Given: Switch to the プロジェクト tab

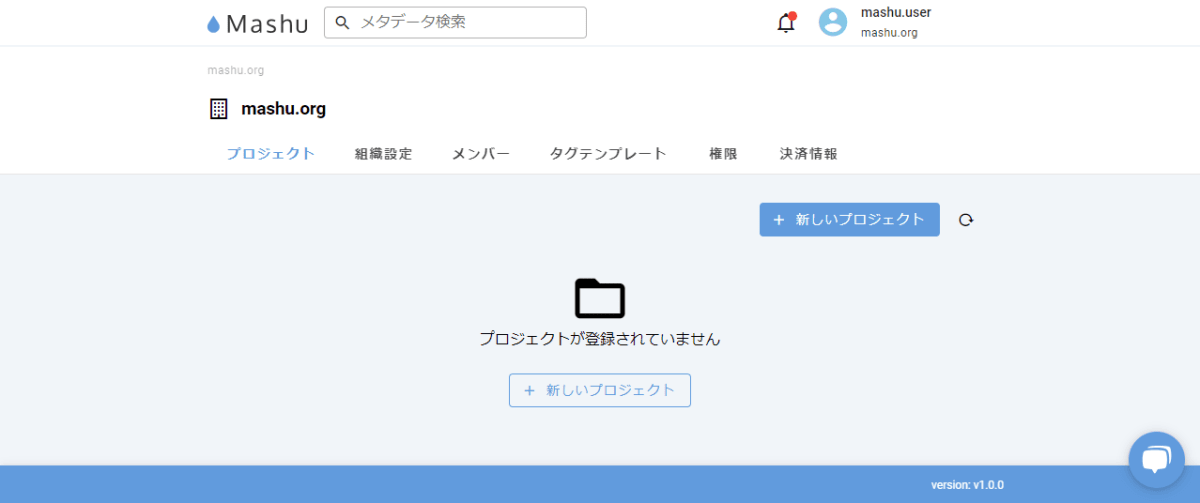Looking at the screenshot, I should [x=271, y=154].
